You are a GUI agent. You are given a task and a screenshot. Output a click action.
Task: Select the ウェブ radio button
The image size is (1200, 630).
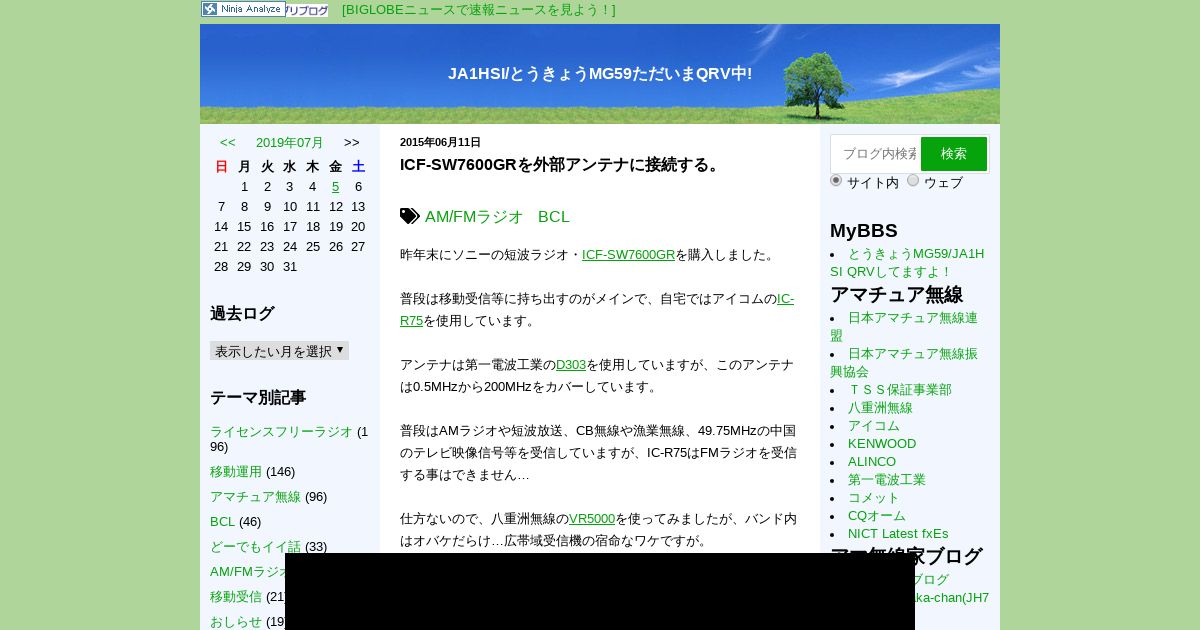pyautogui.click(x=913, y=180)
